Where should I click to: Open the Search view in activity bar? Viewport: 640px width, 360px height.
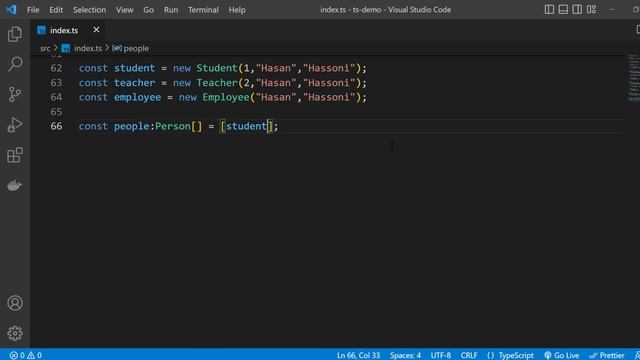pyautogui.click(x=15, y=64)
